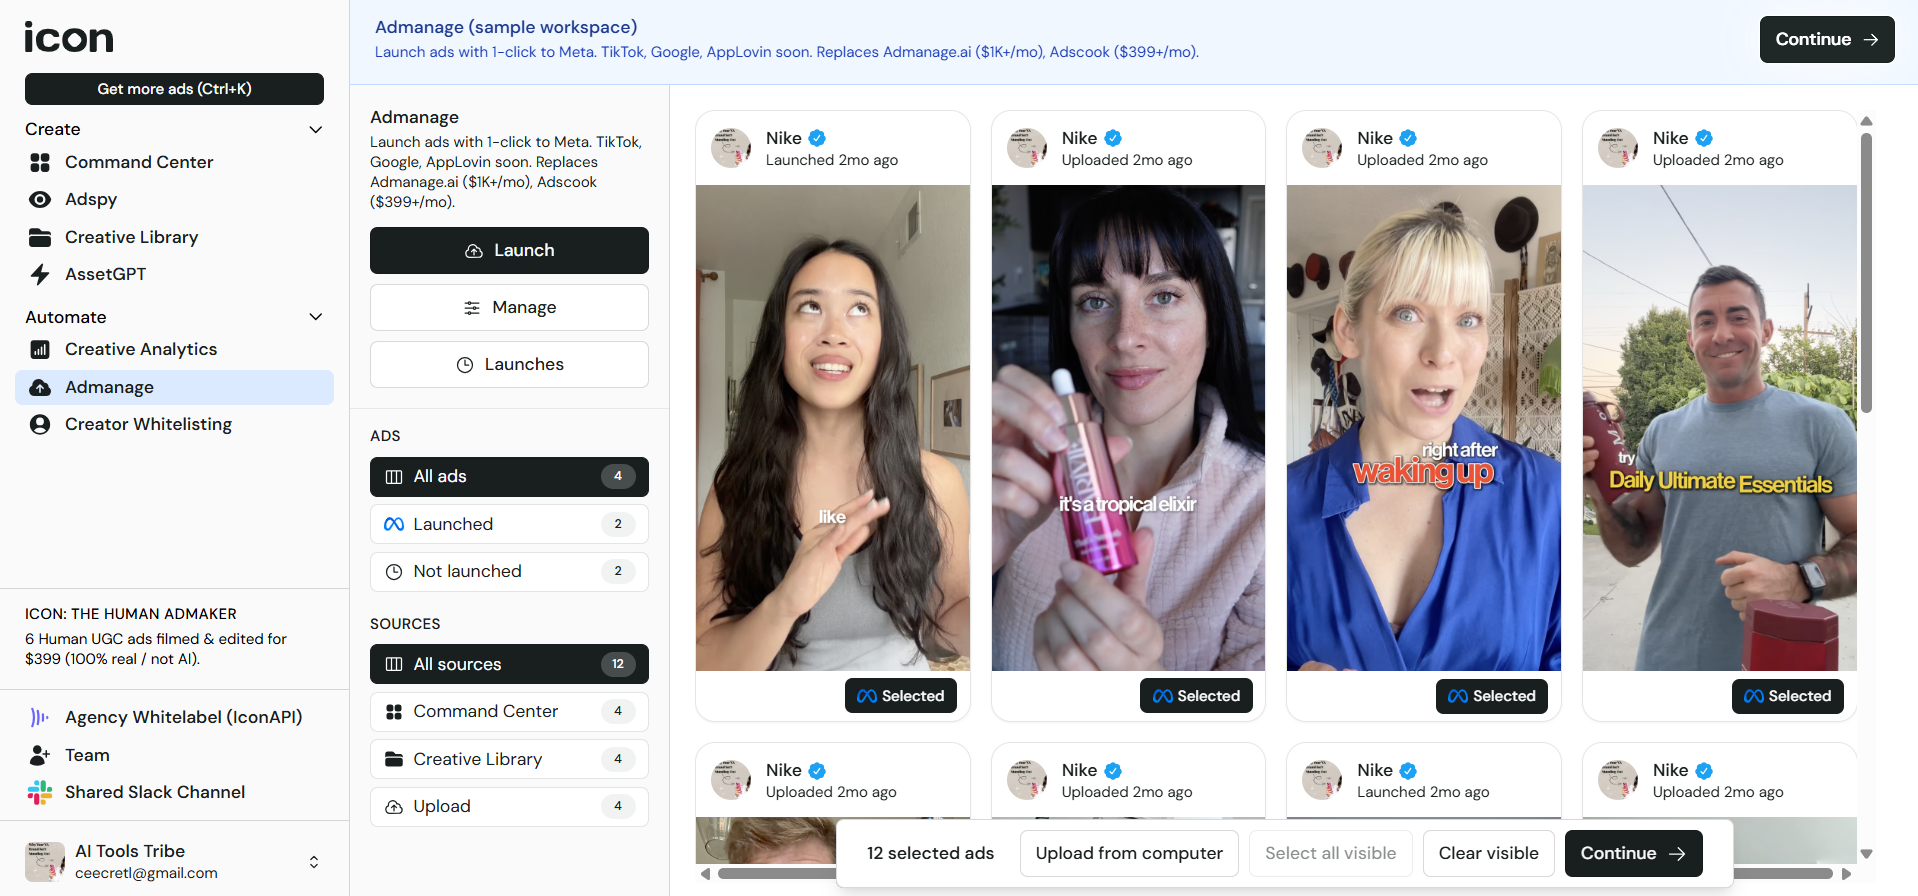Toggle Selected on the tropical elixir ad
Image resolution: width=1918 pixels, height=896 pixels.
coord(1196,696)
